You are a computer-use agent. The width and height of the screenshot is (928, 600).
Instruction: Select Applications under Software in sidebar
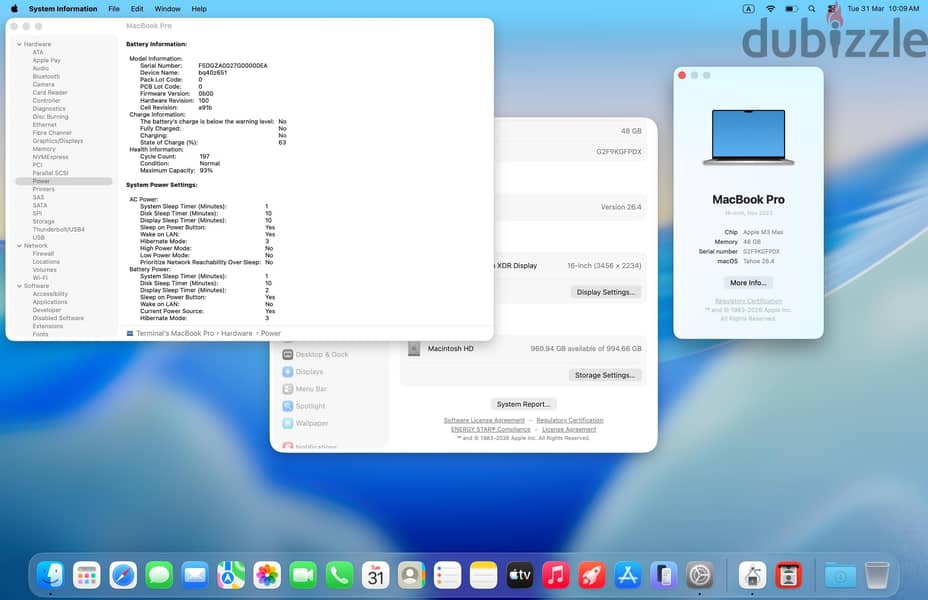point(50,302)
